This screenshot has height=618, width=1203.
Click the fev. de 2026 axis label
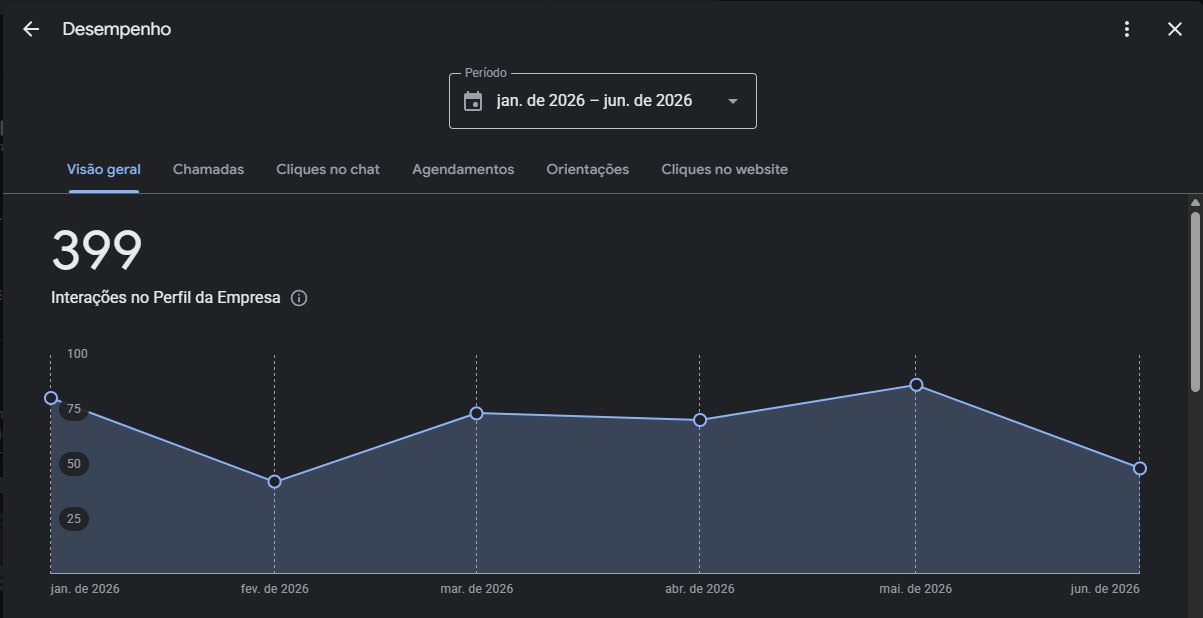tap(275, 589)
